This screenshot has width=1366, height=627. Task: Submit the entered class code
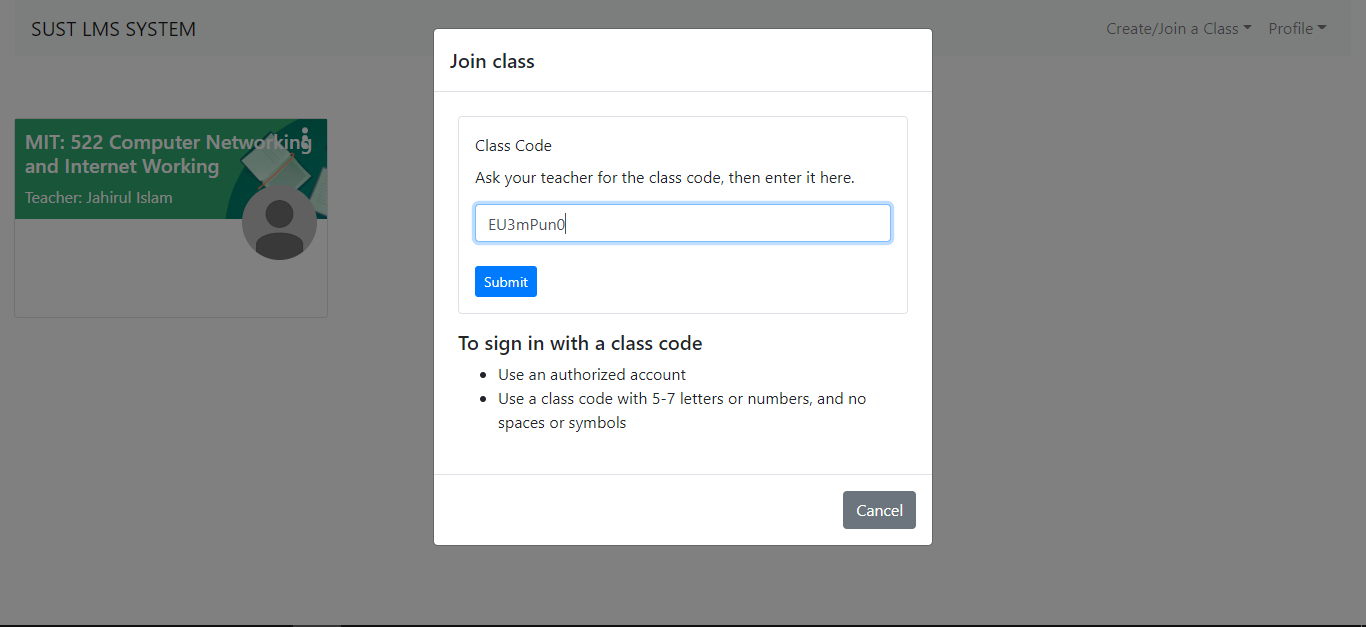coord(506,282)
